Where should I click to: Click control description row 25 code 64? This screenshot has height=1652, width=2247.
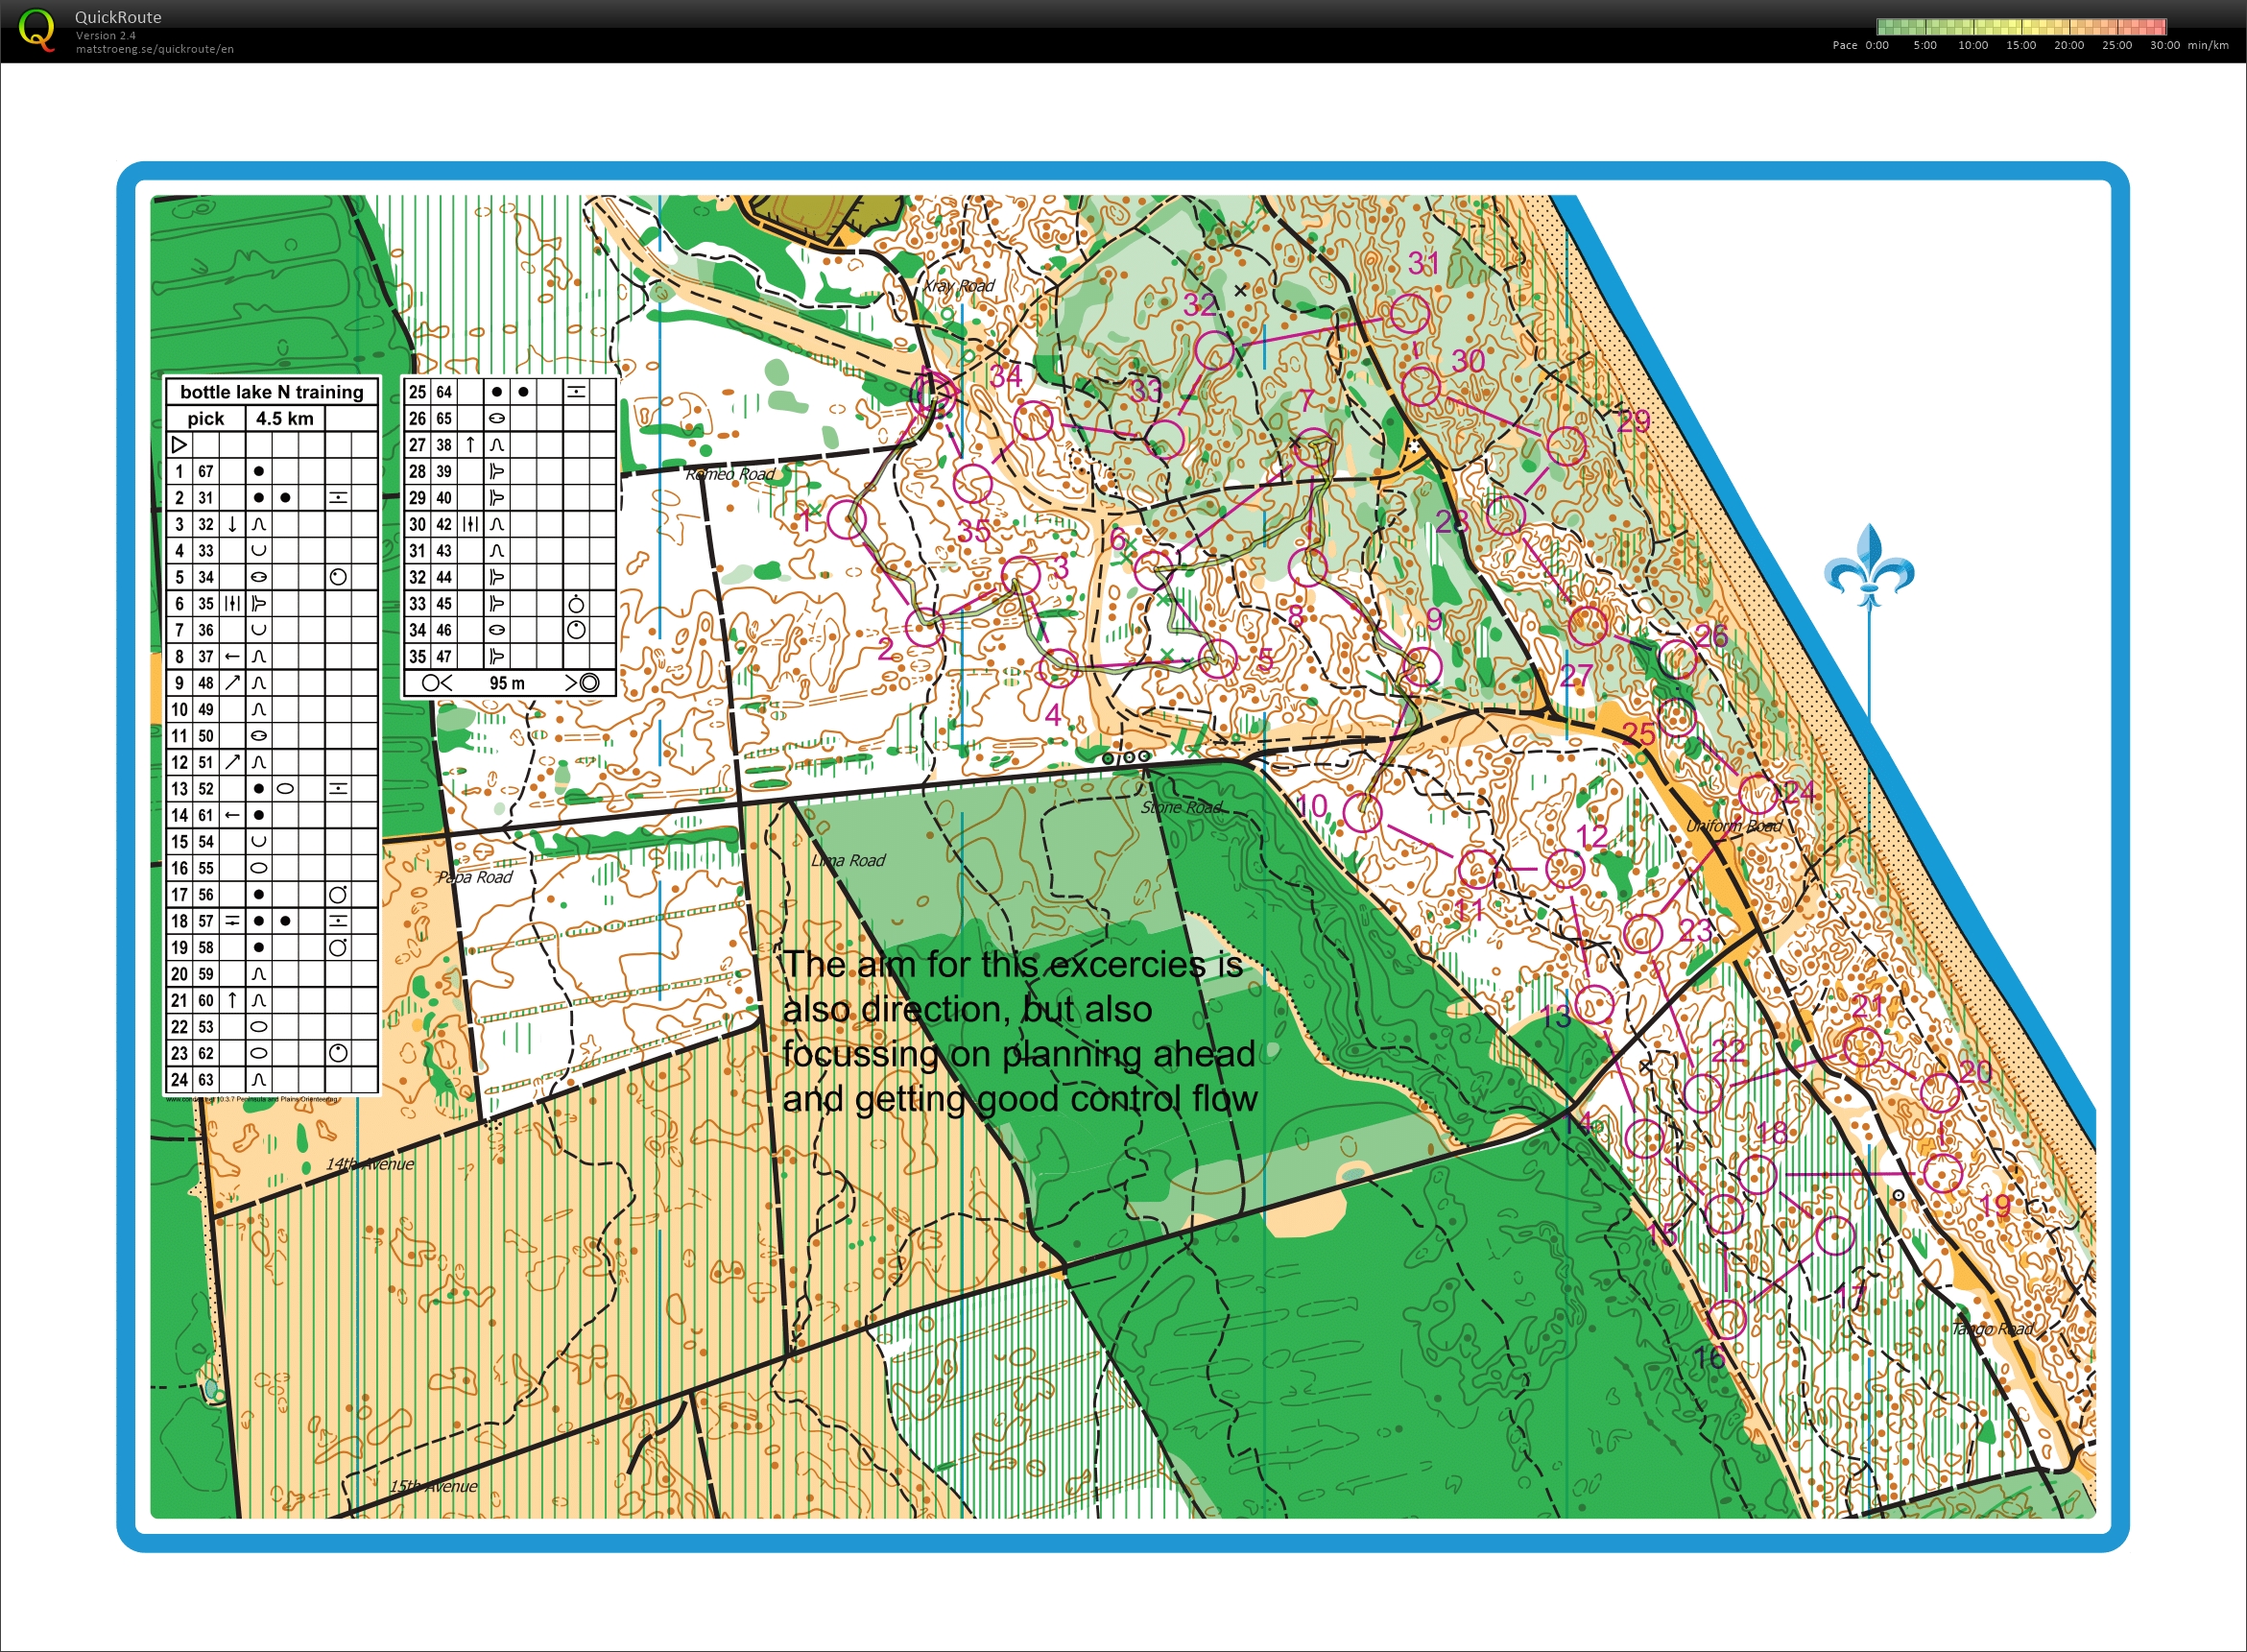point(509,391)
